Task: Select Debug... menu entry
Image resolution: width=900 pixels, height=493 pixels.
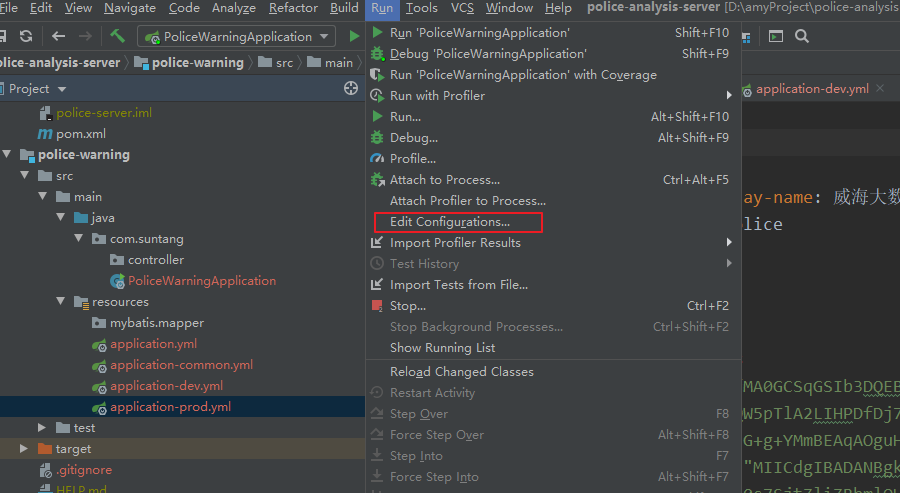Action: point(552,138)
